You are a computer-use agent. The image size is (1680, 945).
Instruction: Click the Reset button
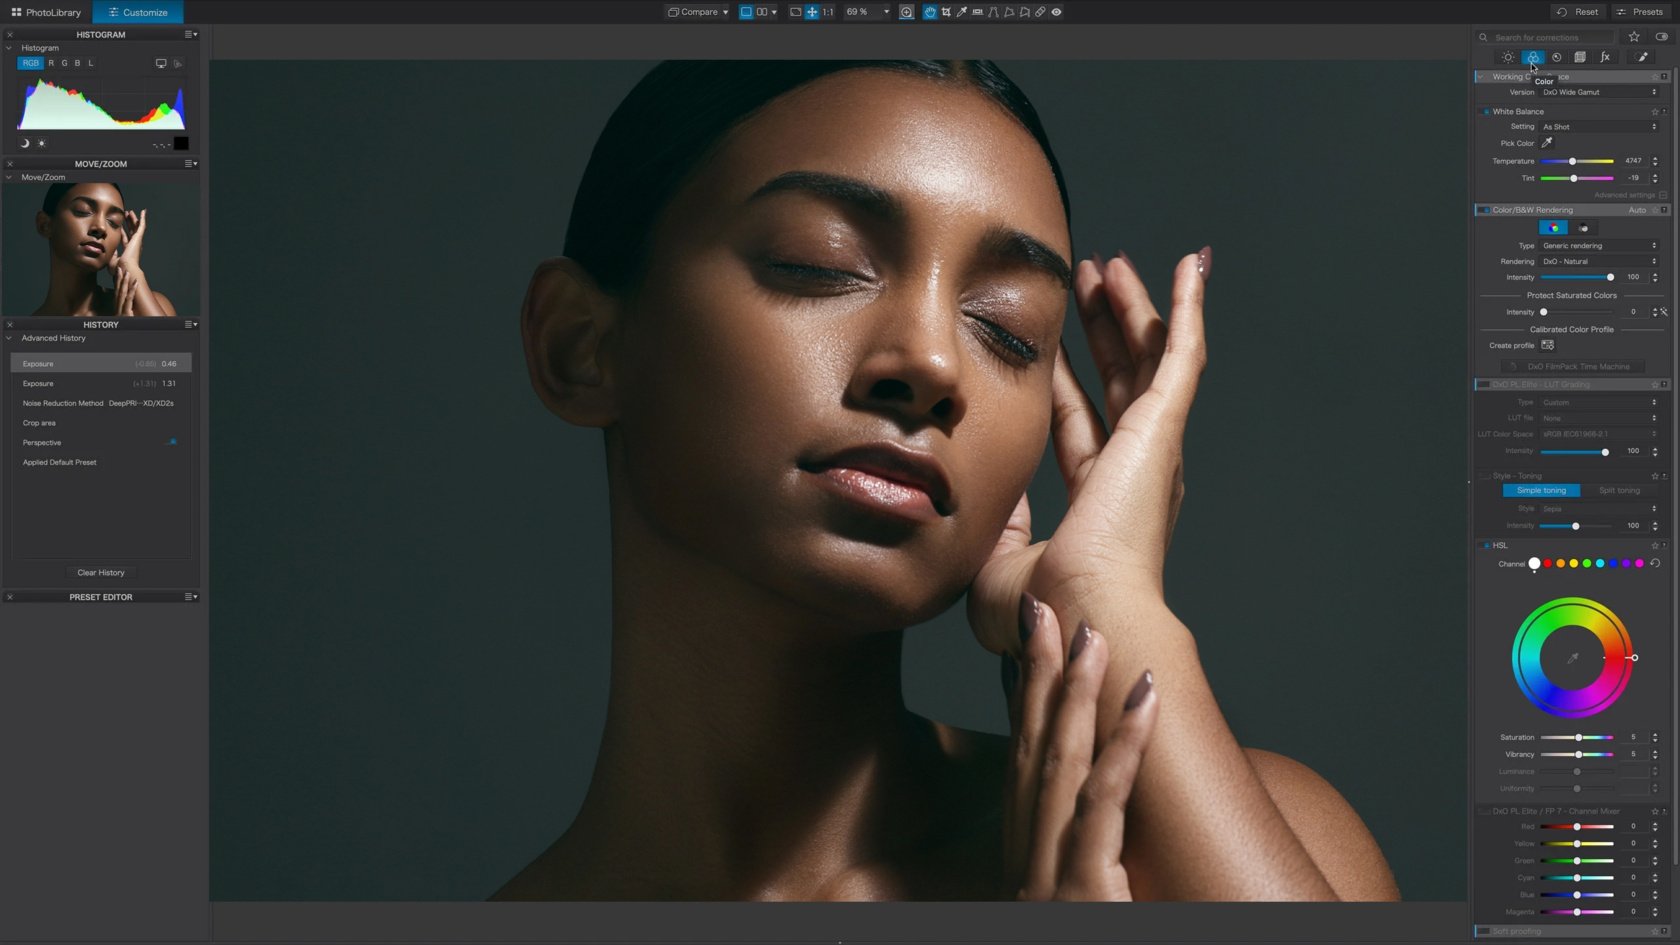pyautogui.click(x=1577, y=12)
